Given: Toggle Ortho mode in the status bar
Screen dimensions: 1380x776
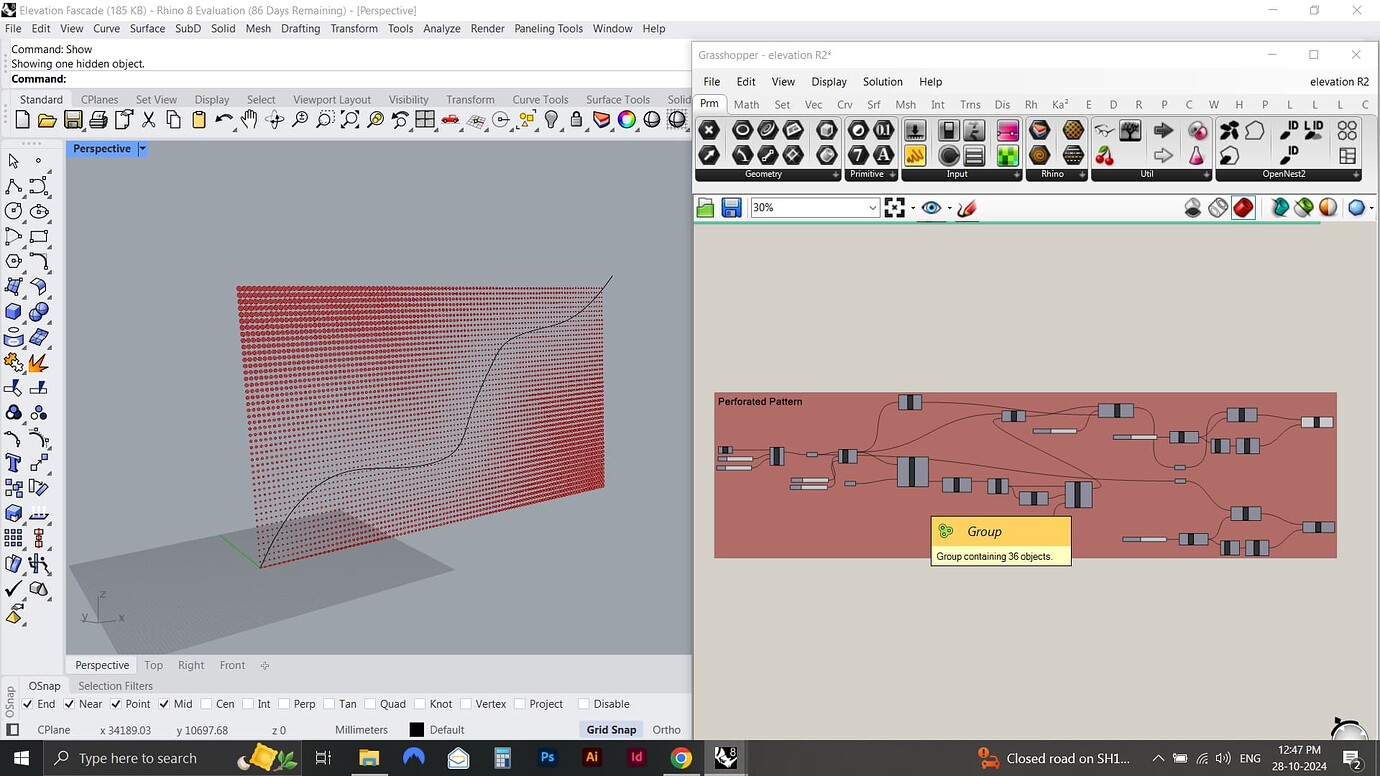Looking at the screenshot, I should tap(666, 730).
